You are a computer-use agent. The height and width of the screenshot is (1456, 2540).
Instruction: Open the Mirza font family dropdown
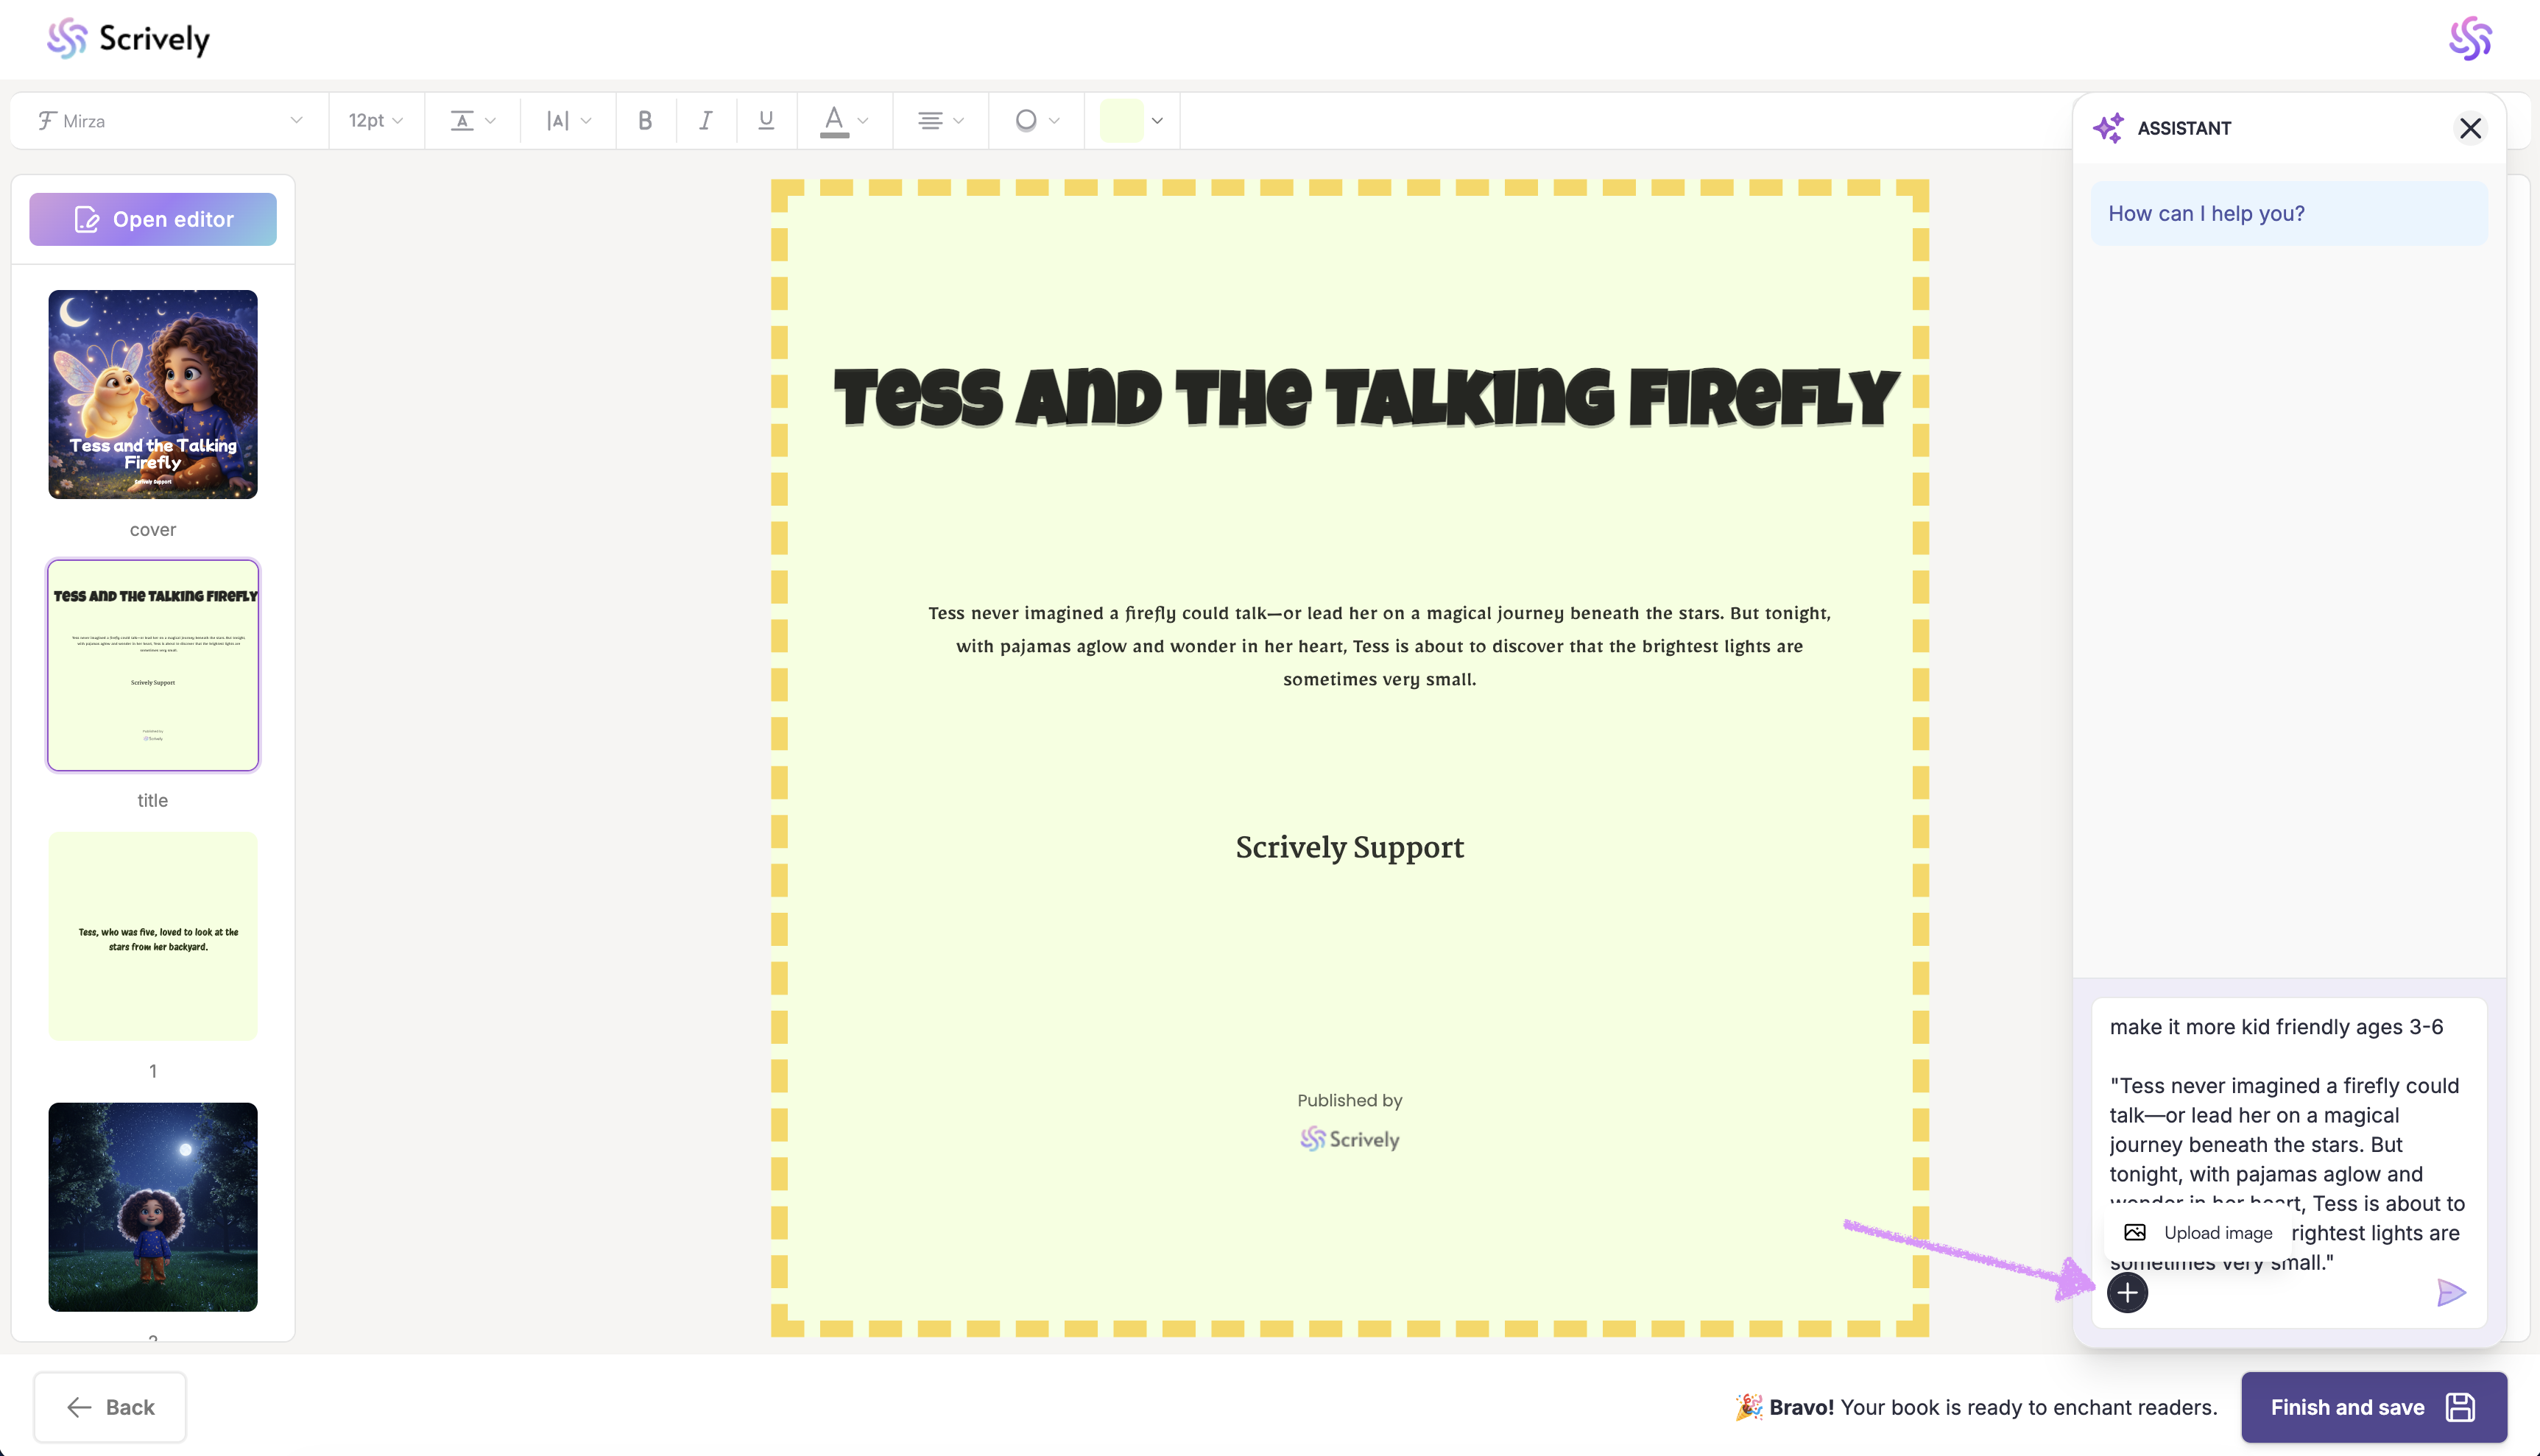tap(169, 121)
